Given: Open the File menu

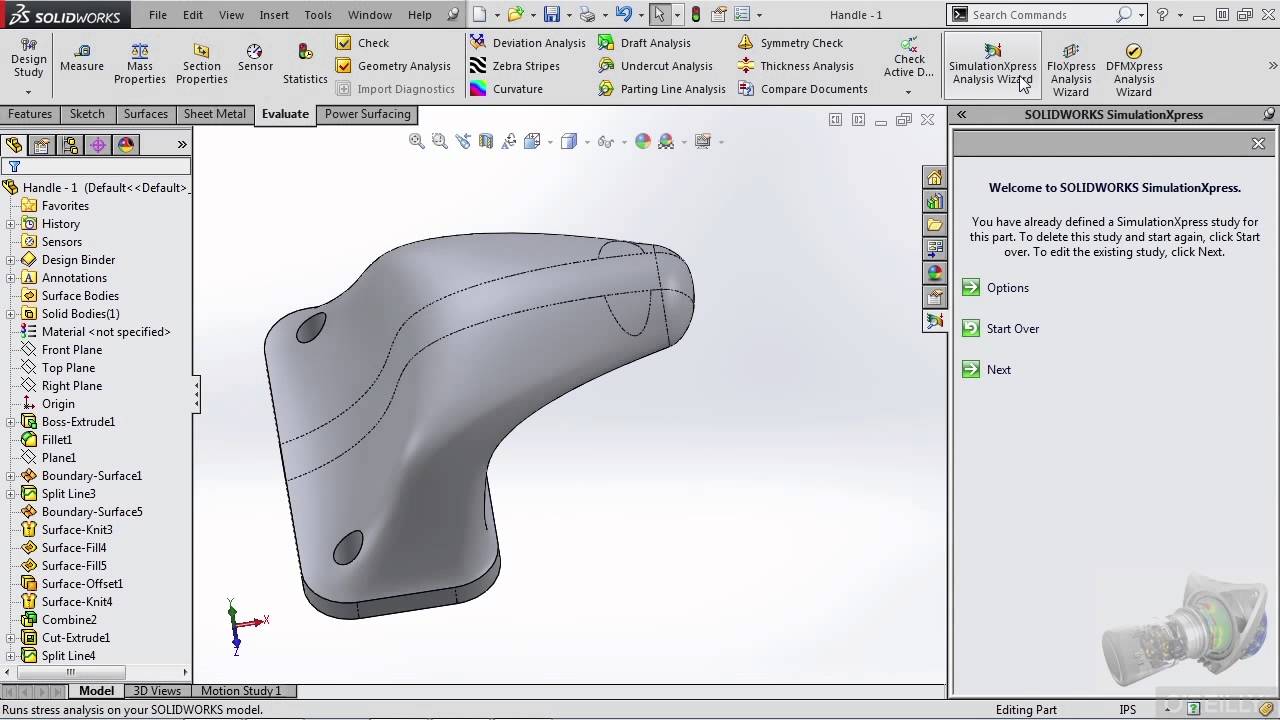Looking at the screenshot, I should click(x=158, y=15).
